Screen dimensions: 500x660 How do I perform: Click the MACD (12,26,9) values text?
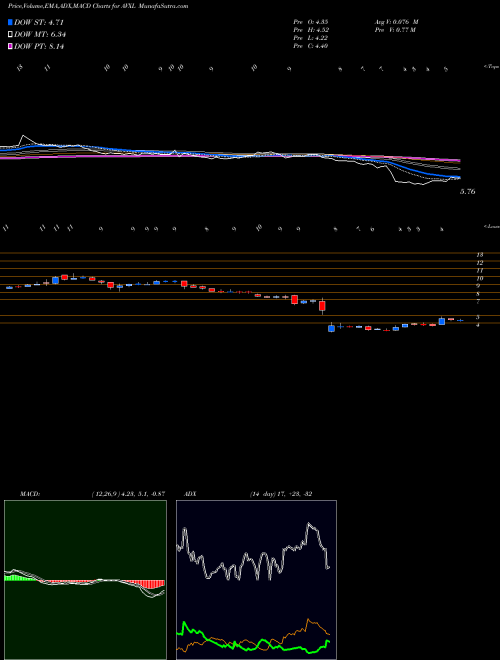pos(128,494)
